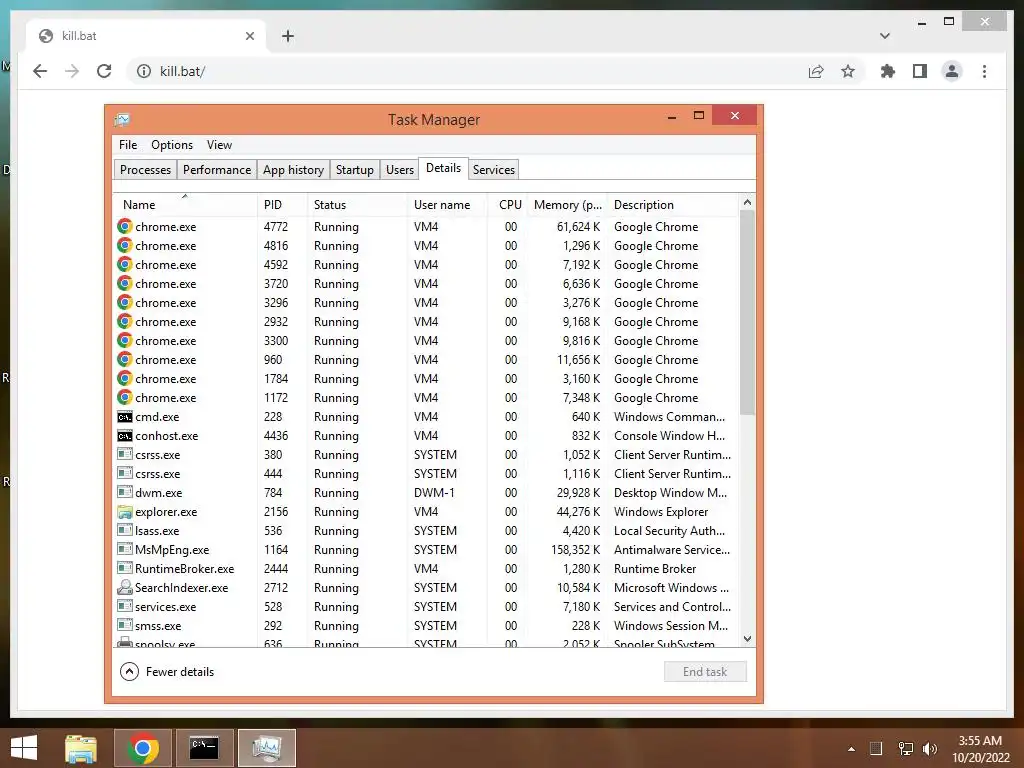Open Chrome three-dot menu
The width and height of the screenshot is (1024, 768).
point(984,71)
